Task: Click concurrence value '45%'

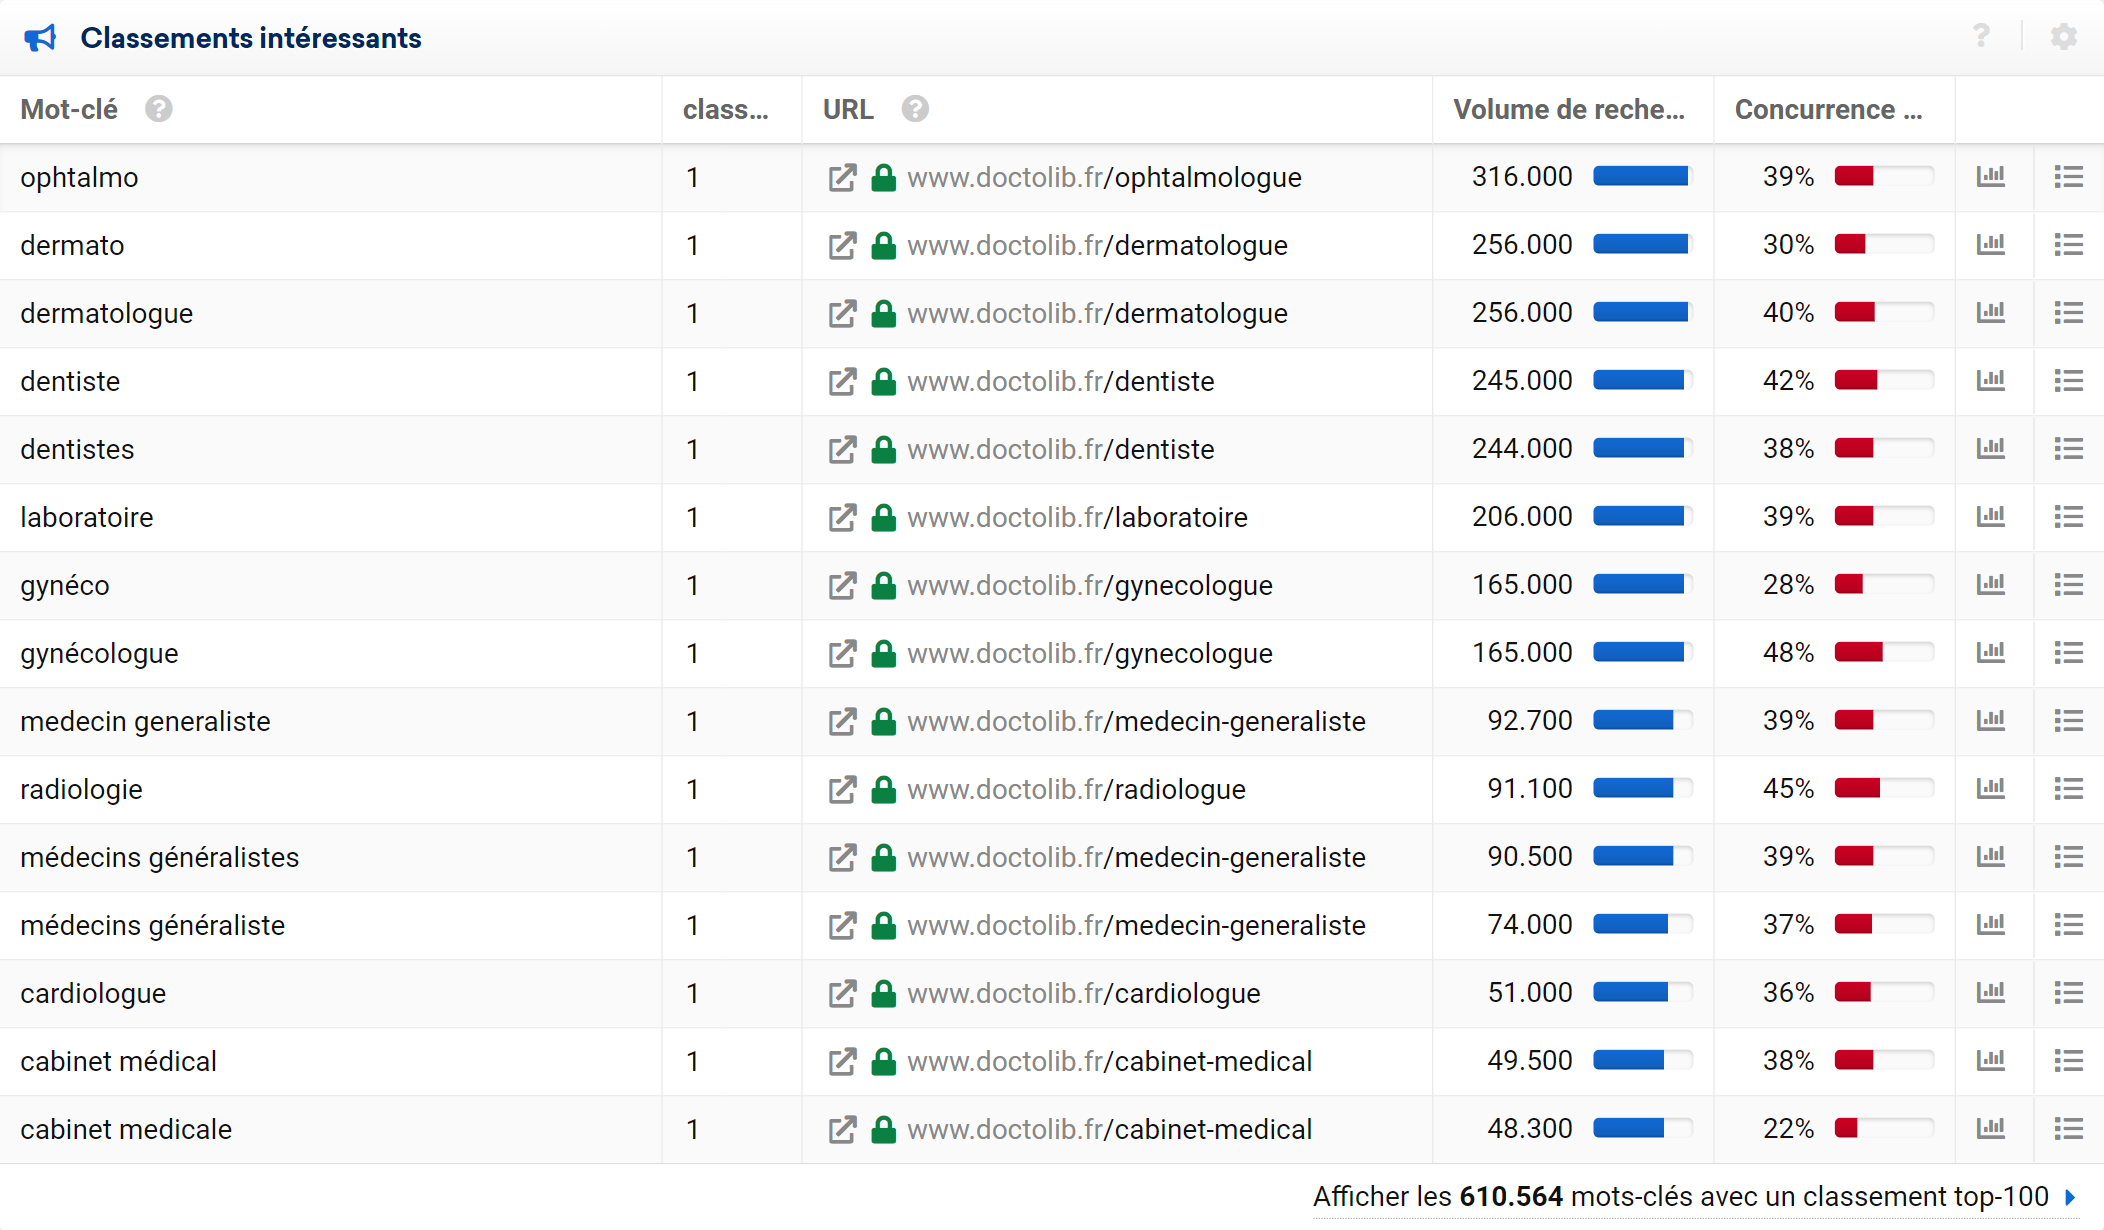Action: 1788,789
